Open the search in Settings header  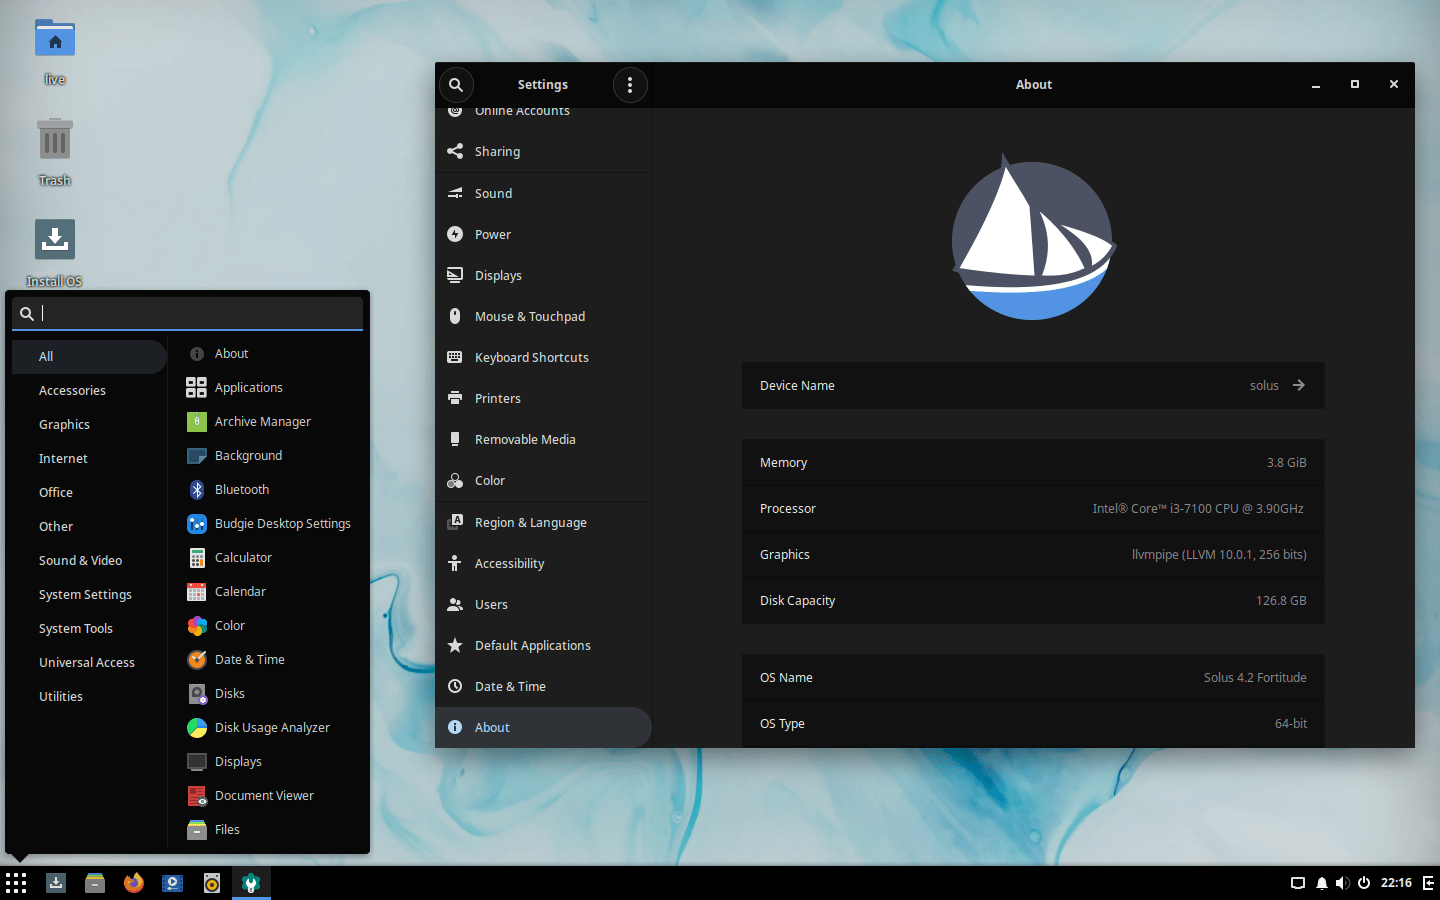pos(456,85)
